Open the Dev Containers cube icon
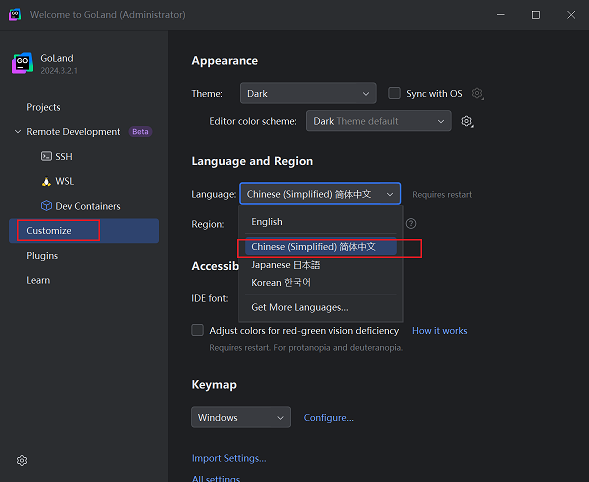The height and width of the screenshot is (482, 589). tap(46, 206)
